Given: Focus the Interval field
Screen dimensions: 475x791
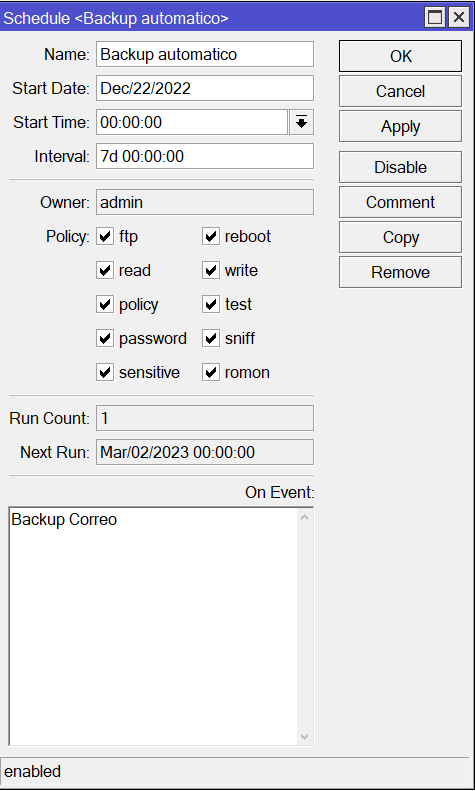Looking at the screenshot, I should pos(205,156).
